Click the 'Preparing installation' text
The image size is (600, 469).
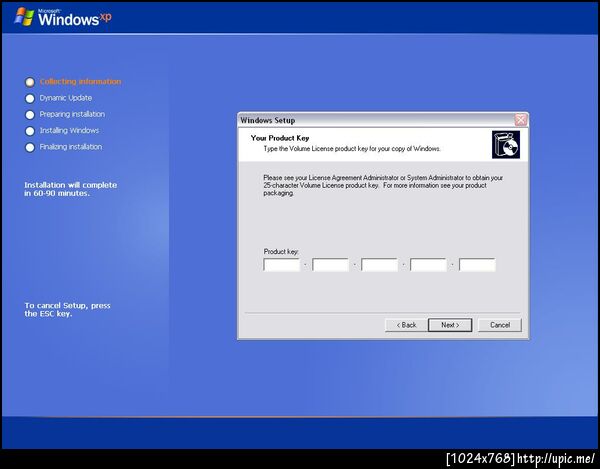[x=72, y=114]
